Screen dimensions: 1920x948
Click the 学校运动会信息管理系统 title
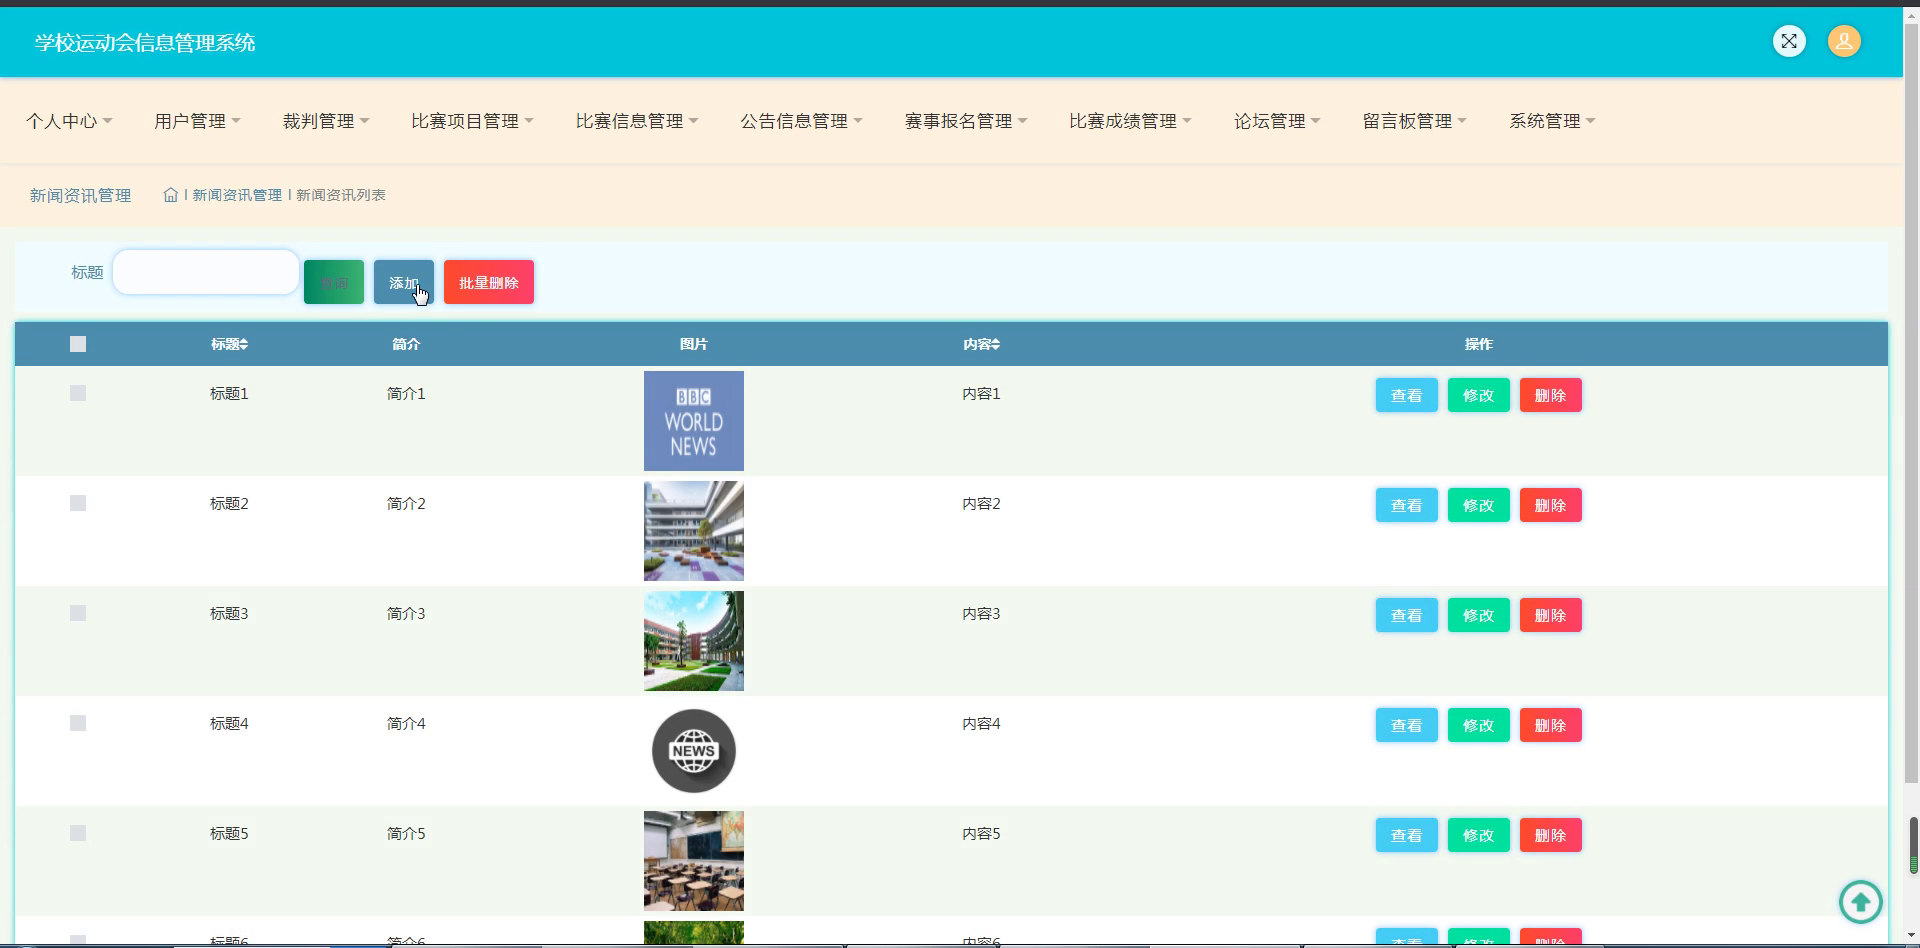click(x=145, y=43)
